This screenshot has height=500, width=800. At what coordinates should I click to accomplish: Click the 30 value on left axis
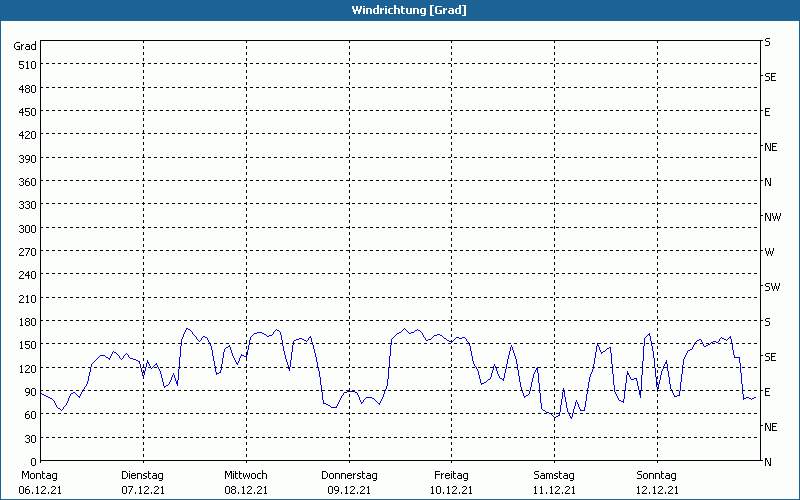[x=31, y=439]
